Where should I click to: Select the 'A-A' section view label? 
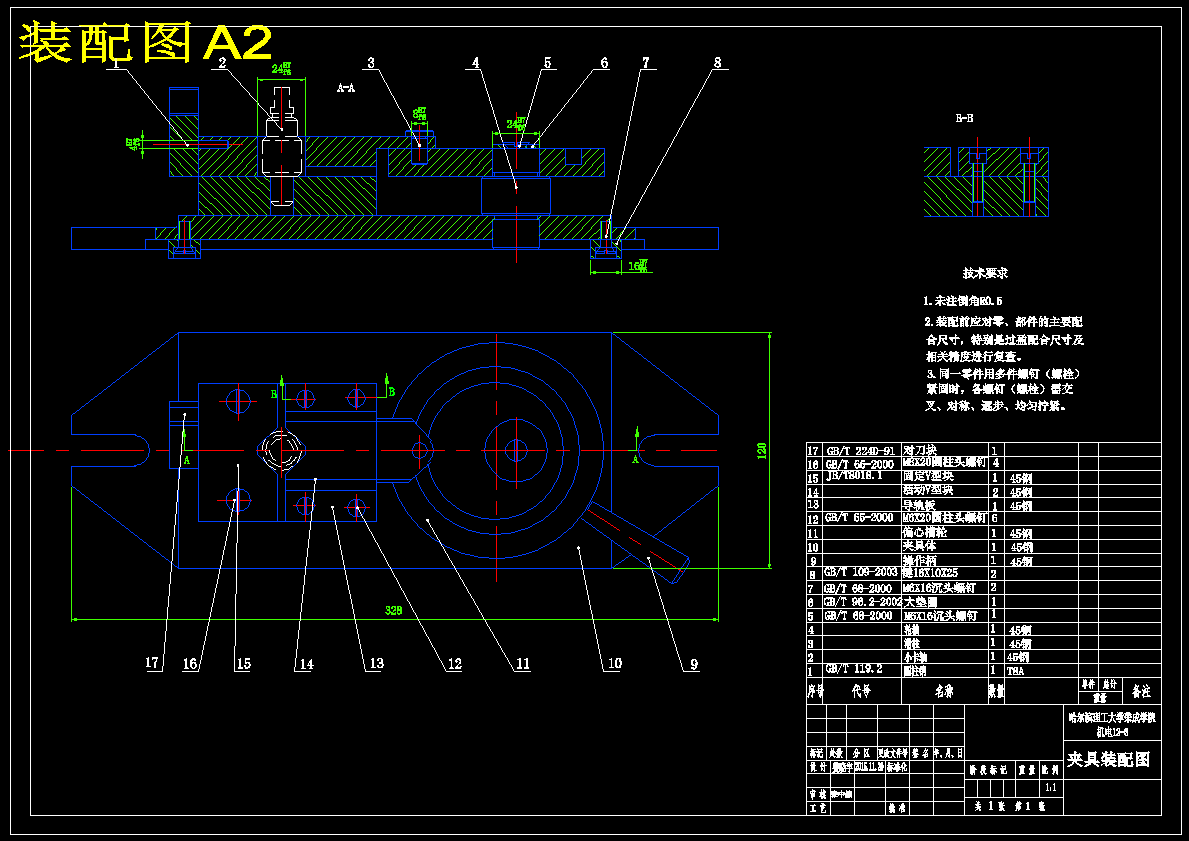pyautogui.click(x=346, y=88)
